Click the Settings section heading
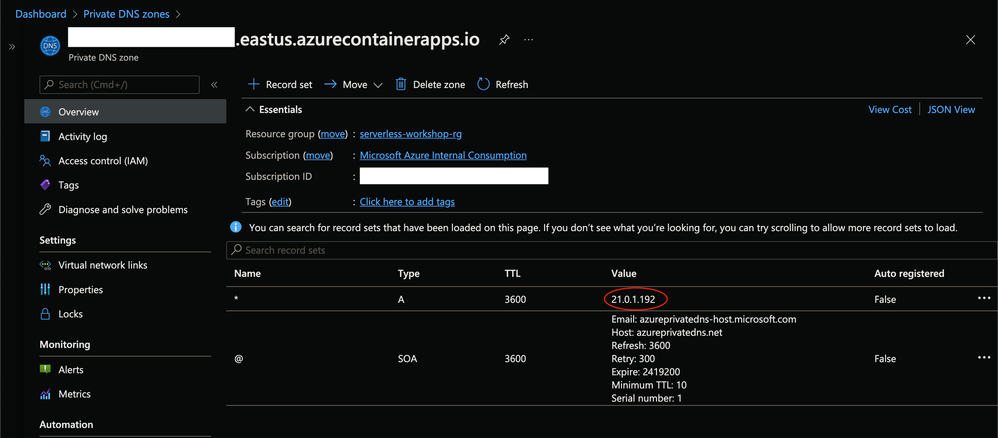Image resolution: width=998 pixels, height=438 pixels. pyautogui.click(x=57, y=240)
